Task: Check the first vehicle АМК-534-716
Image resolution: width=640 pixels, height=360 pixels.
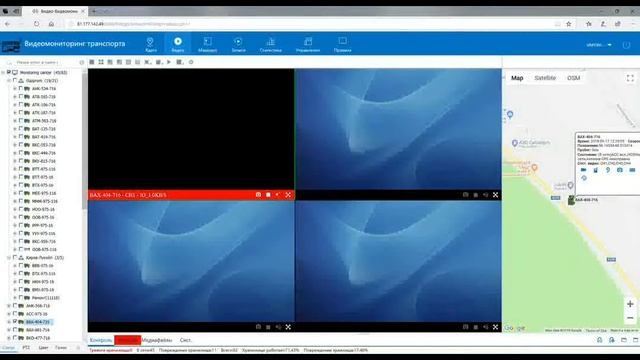Action: (x=21, y=89)
